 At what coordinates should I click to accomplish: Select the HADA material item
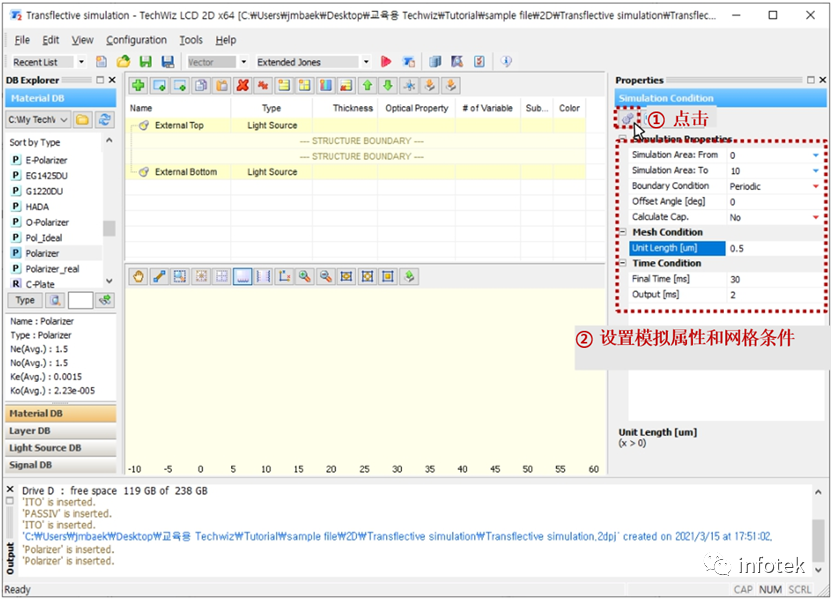point(37,207)
